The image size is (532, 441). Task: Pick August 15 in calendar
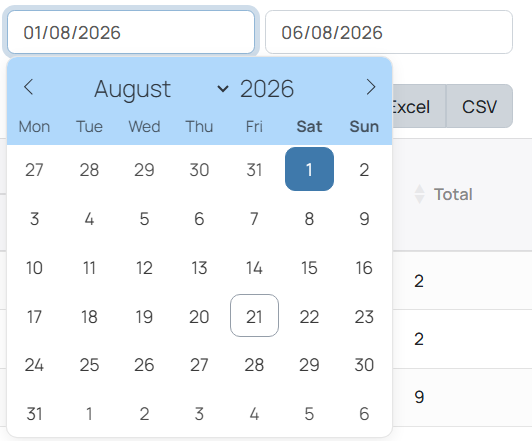[x=309, y=268]
